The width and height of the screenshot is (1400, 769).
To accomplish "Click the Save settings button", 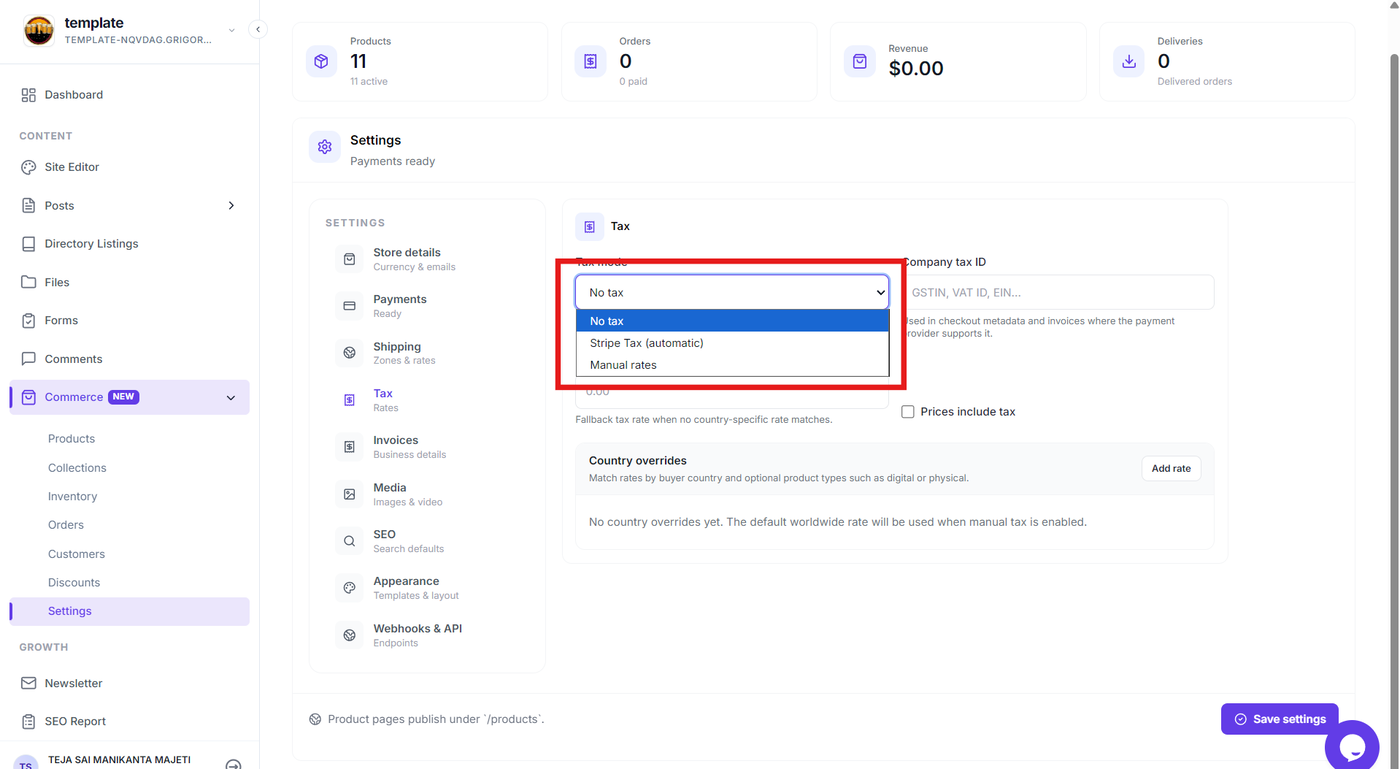I will point(1279,719).
